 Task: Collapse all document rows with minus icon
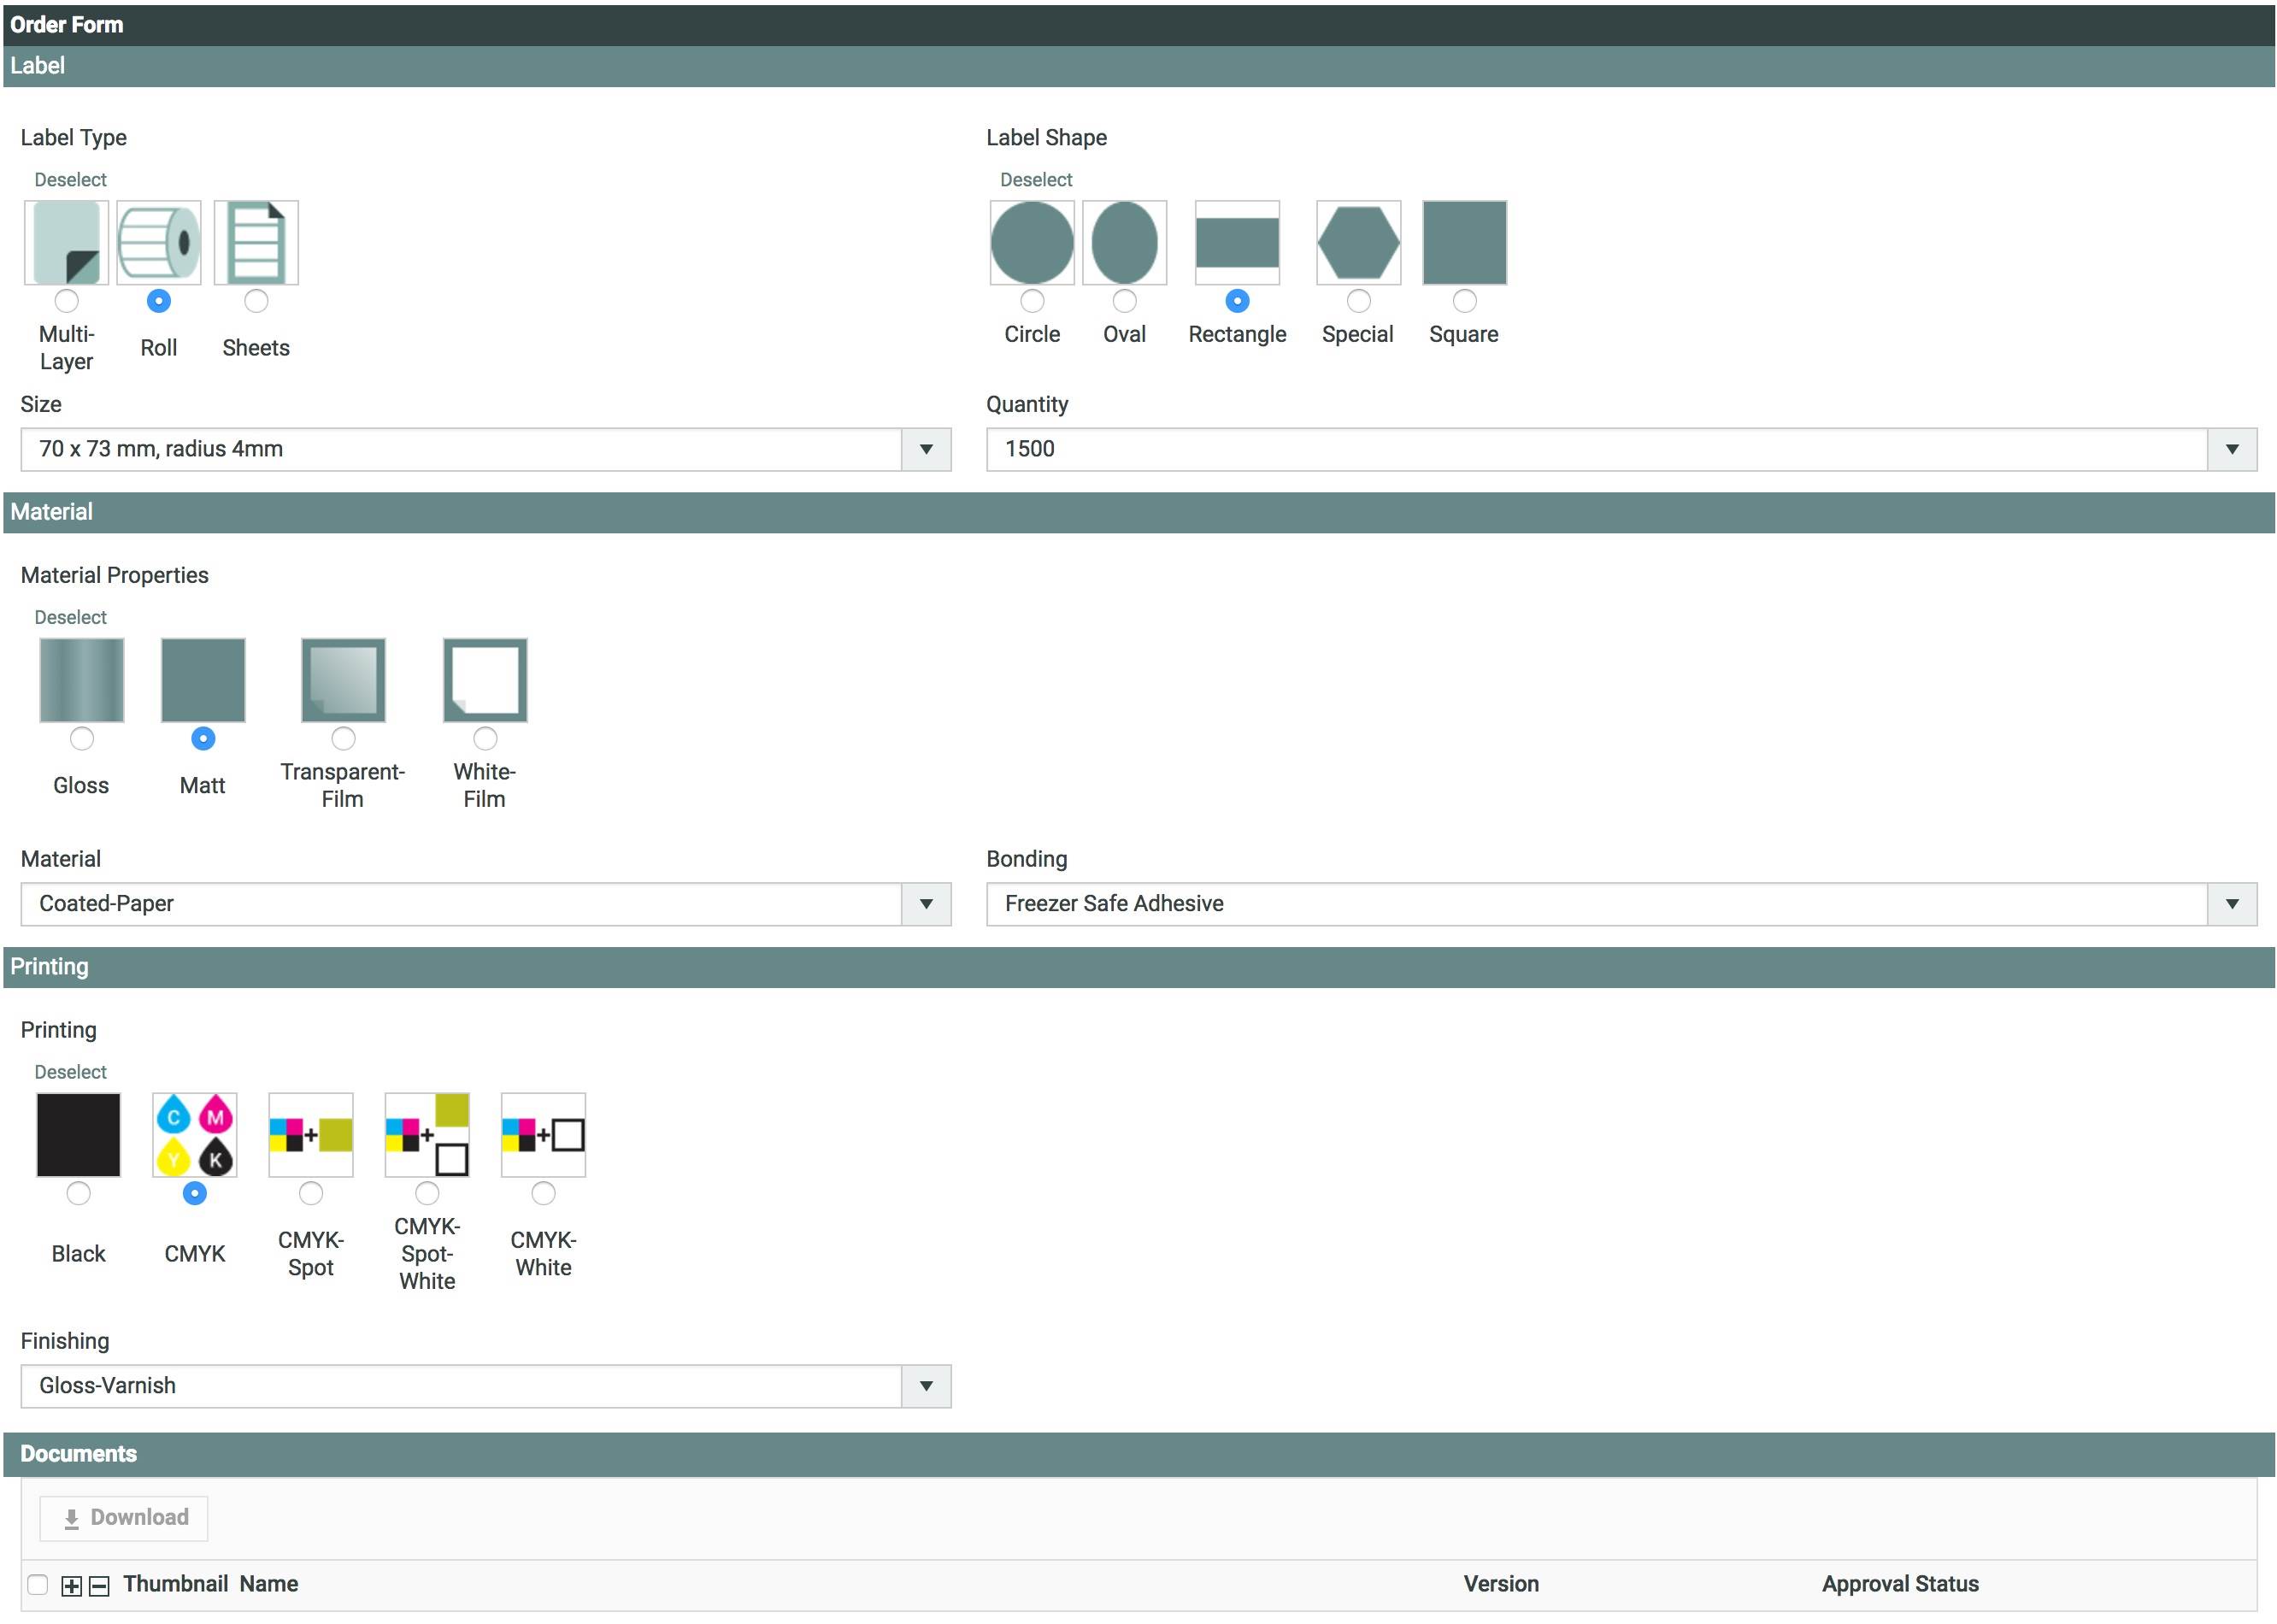click(99, 1586)
